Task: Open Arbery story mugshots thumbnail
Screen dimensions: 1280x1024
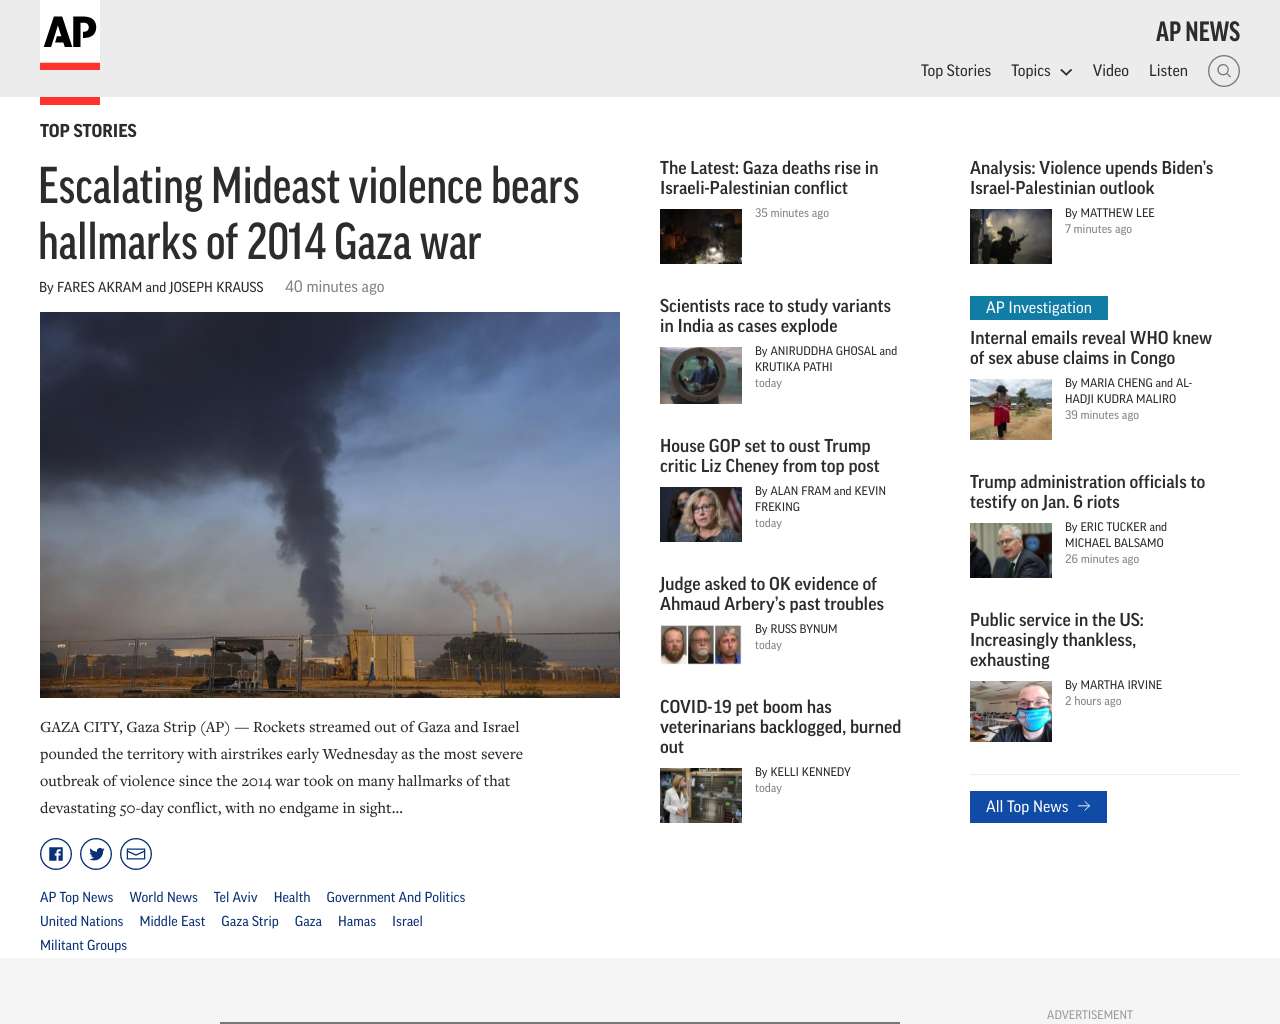Action: pos(701,644)
